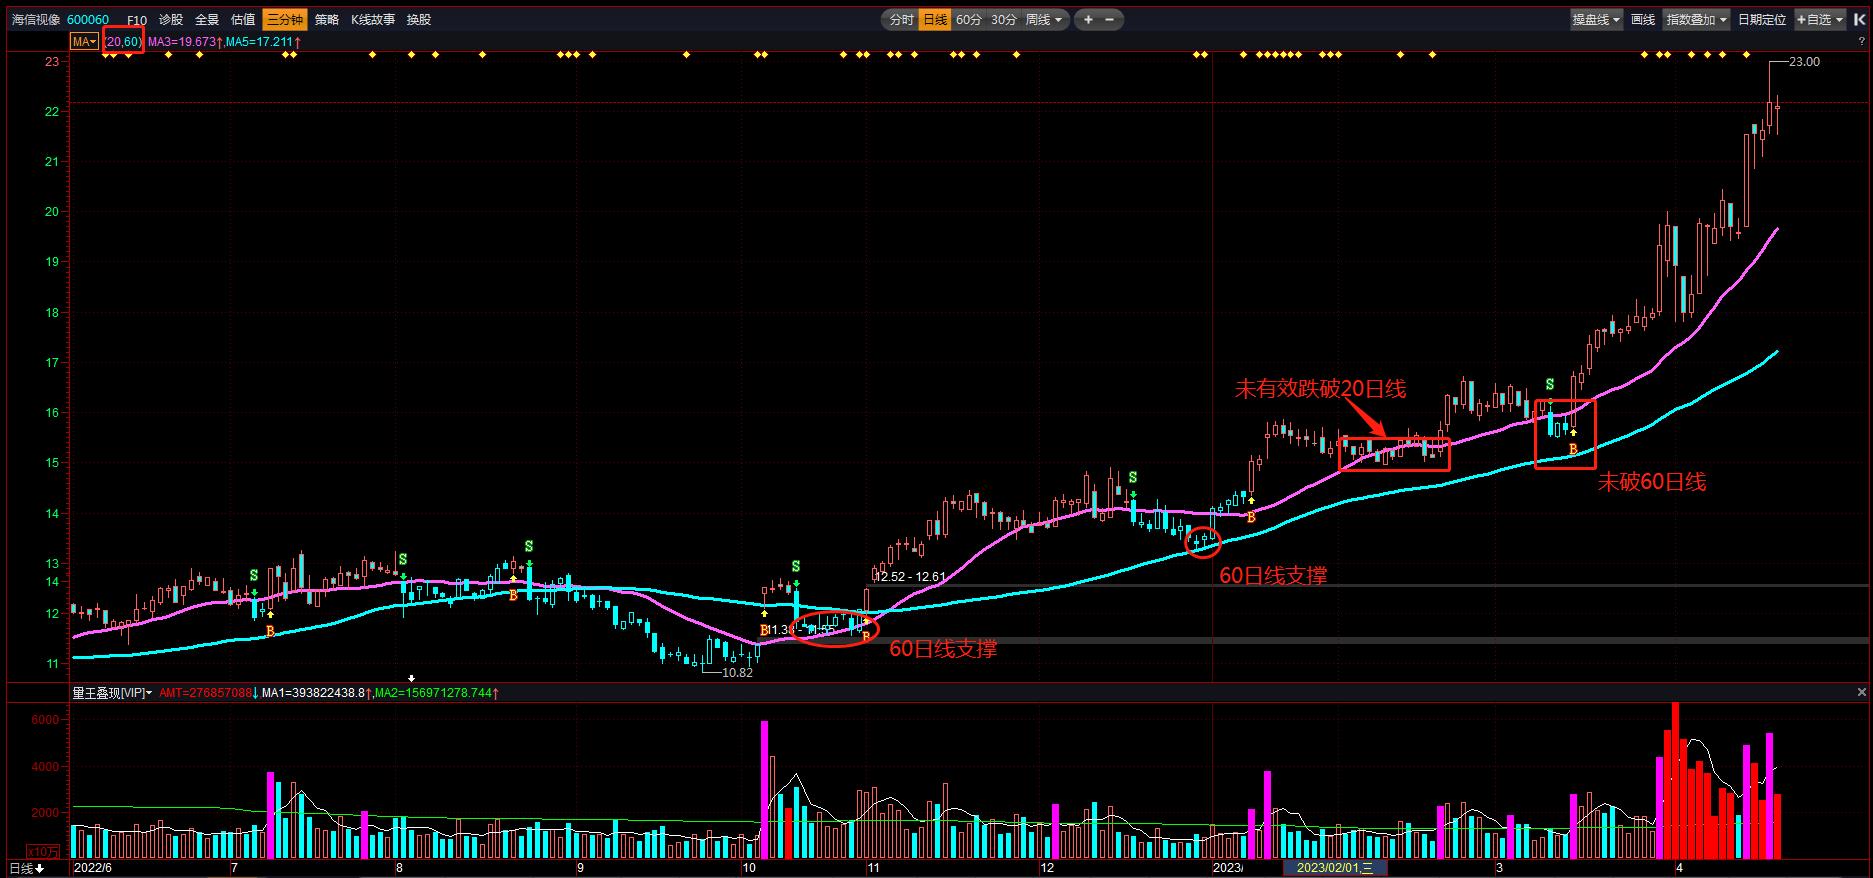Viewport: 1873px width, 878px height.
Task: Zoom in with the plus button
Action: point(1088,19)
